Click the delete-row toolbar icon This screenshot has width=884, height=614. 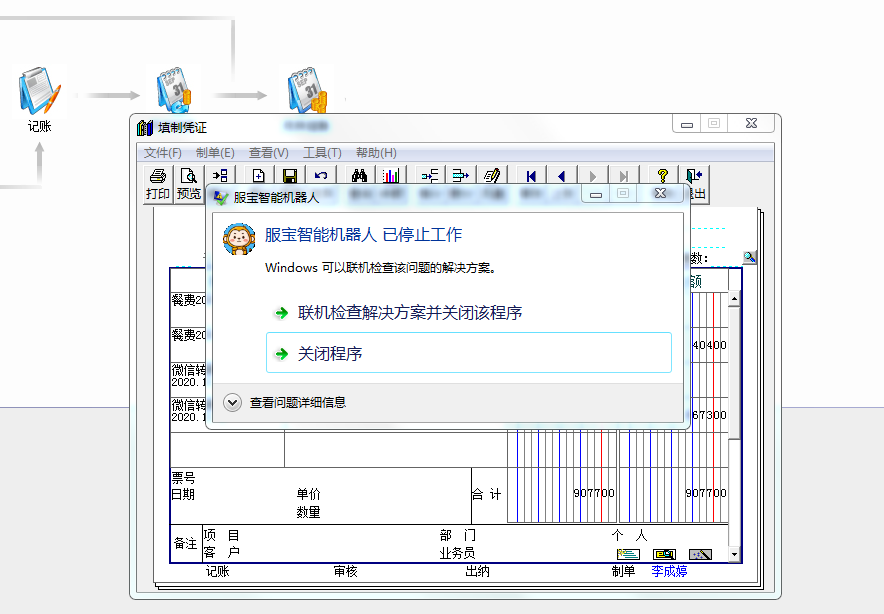point(461,176)
